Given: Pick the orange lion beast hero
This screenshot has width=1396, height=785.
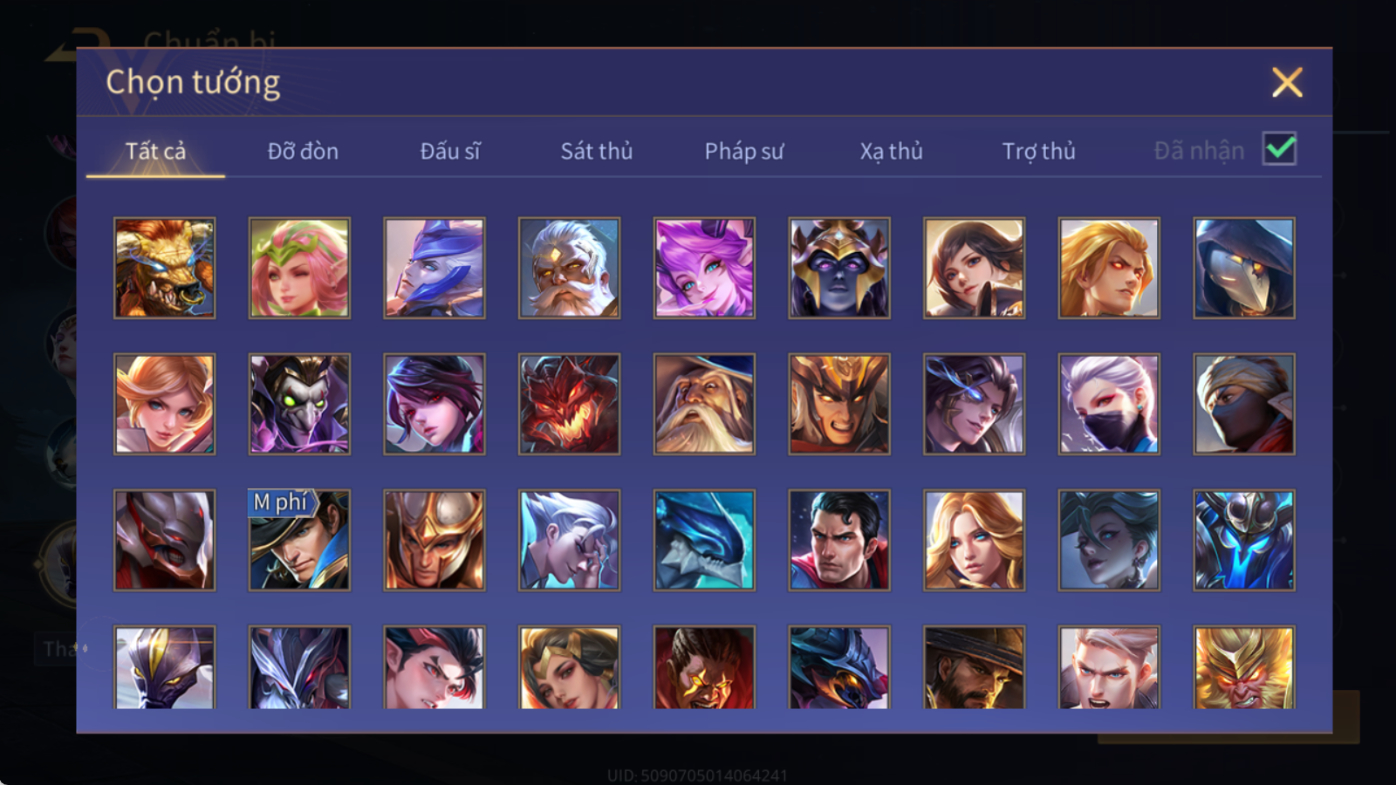Looking at the screenshot, I should pyautogui.click(x=164, y=268).
